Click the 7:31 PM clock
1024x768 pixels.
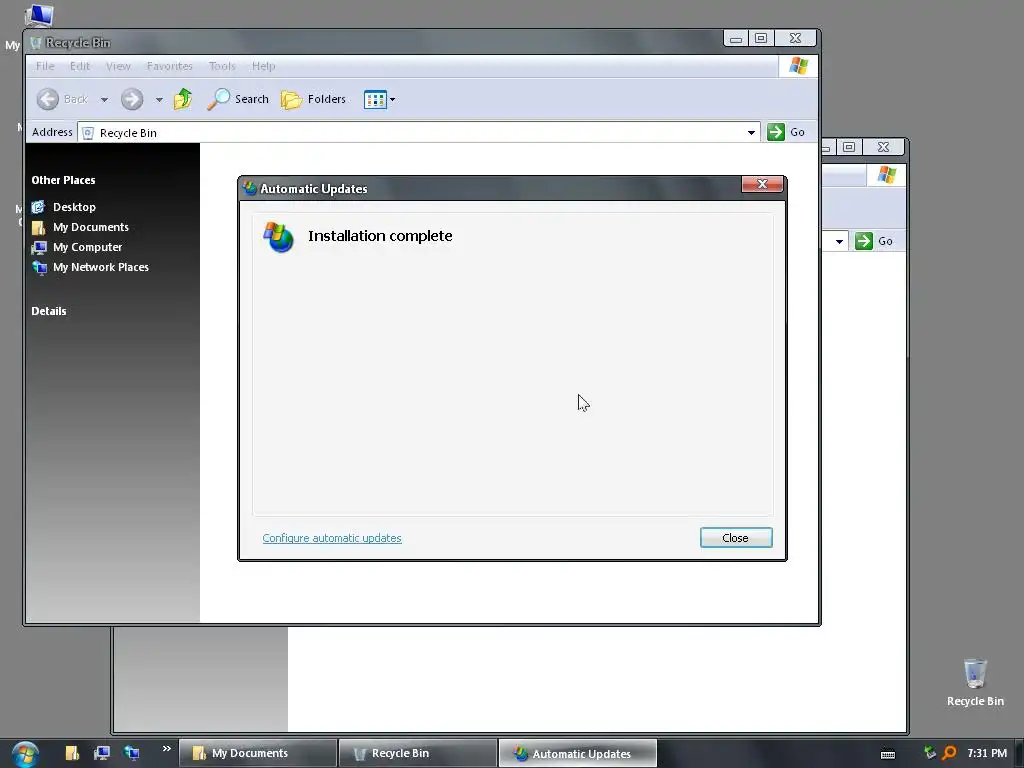coord(987,753)
